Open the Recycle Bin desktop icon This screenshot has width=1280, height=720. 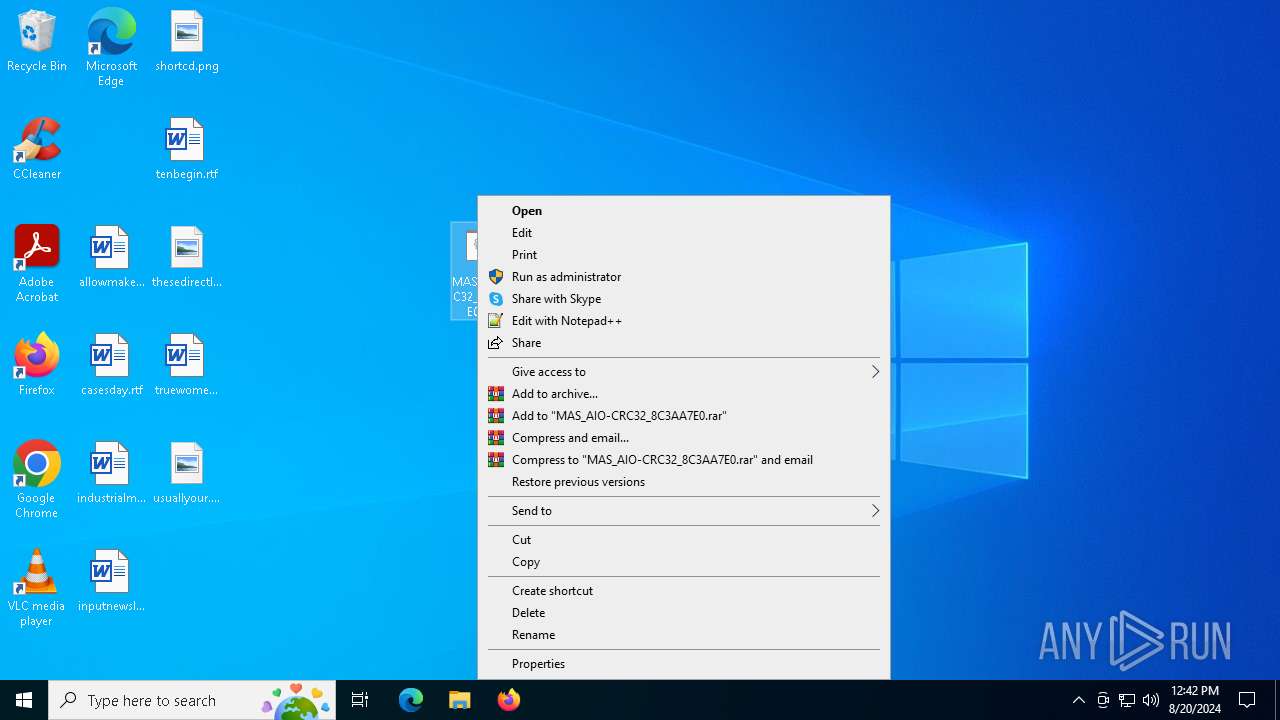point(37,42)
